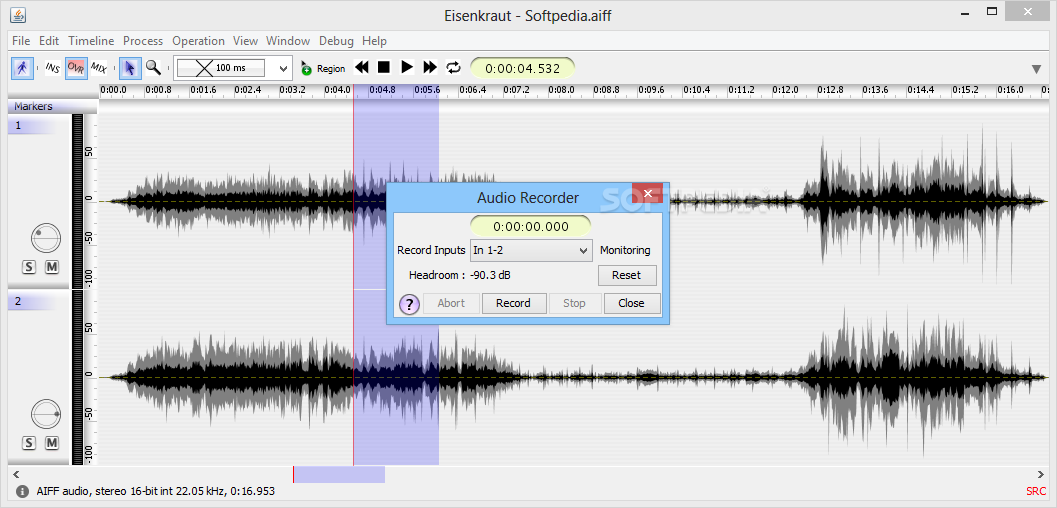Mute channel 1 with M button
Screen dimensions: 1057x508
[52, 267]
